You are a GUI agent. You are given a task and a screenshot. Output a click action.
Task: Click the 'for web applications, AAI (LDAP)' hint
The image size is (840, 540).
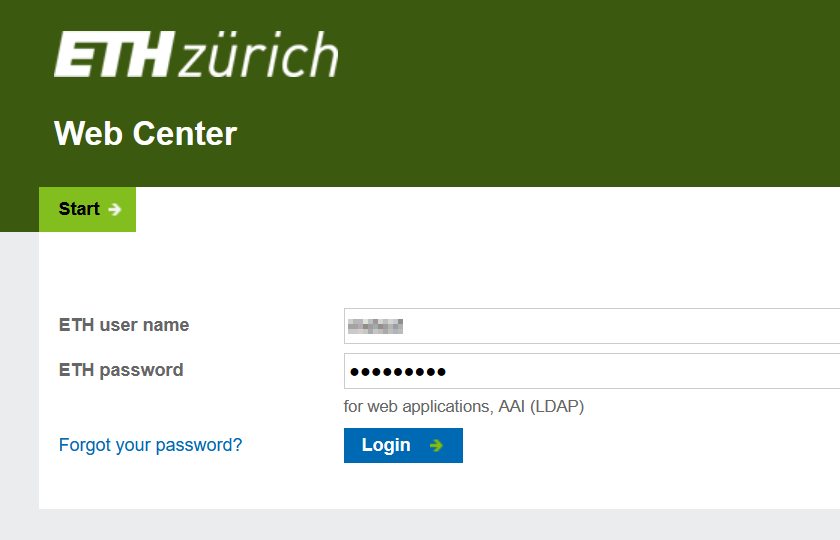point(464,407)
